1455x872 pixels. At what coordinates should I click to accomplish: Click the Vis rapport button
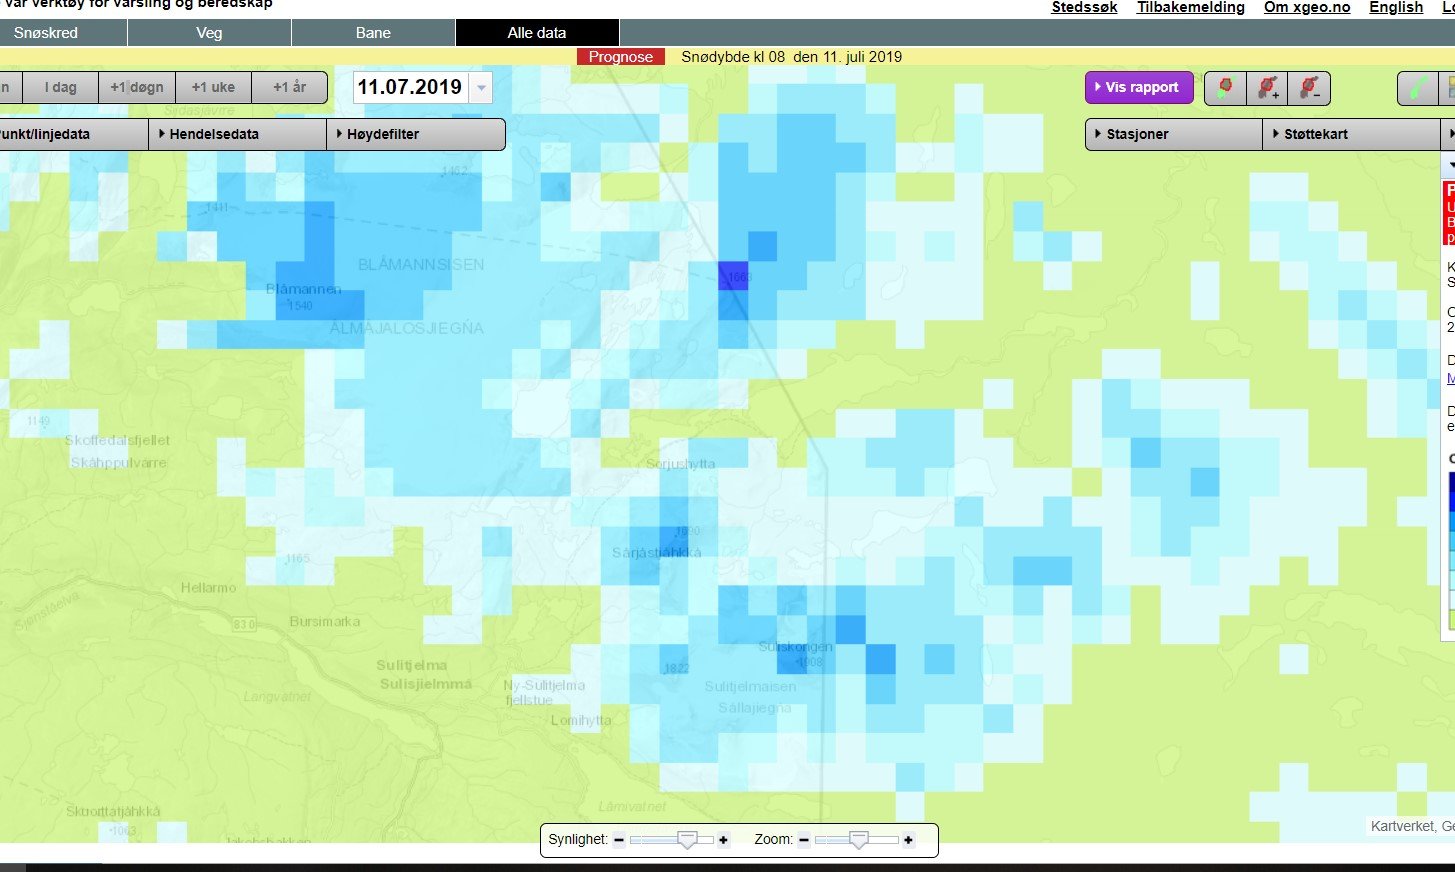1139,87
